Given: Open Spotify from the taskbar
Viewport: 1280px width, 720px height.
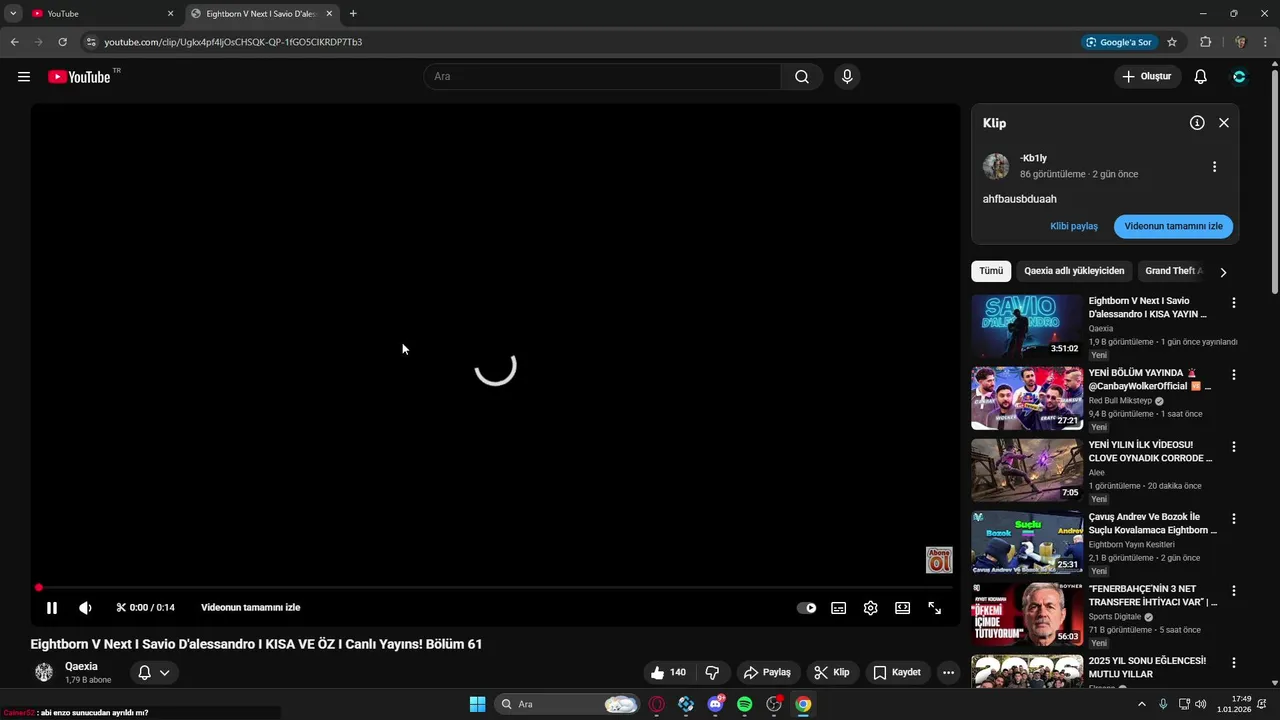Looking at the screenshot, I should (745, 704).
